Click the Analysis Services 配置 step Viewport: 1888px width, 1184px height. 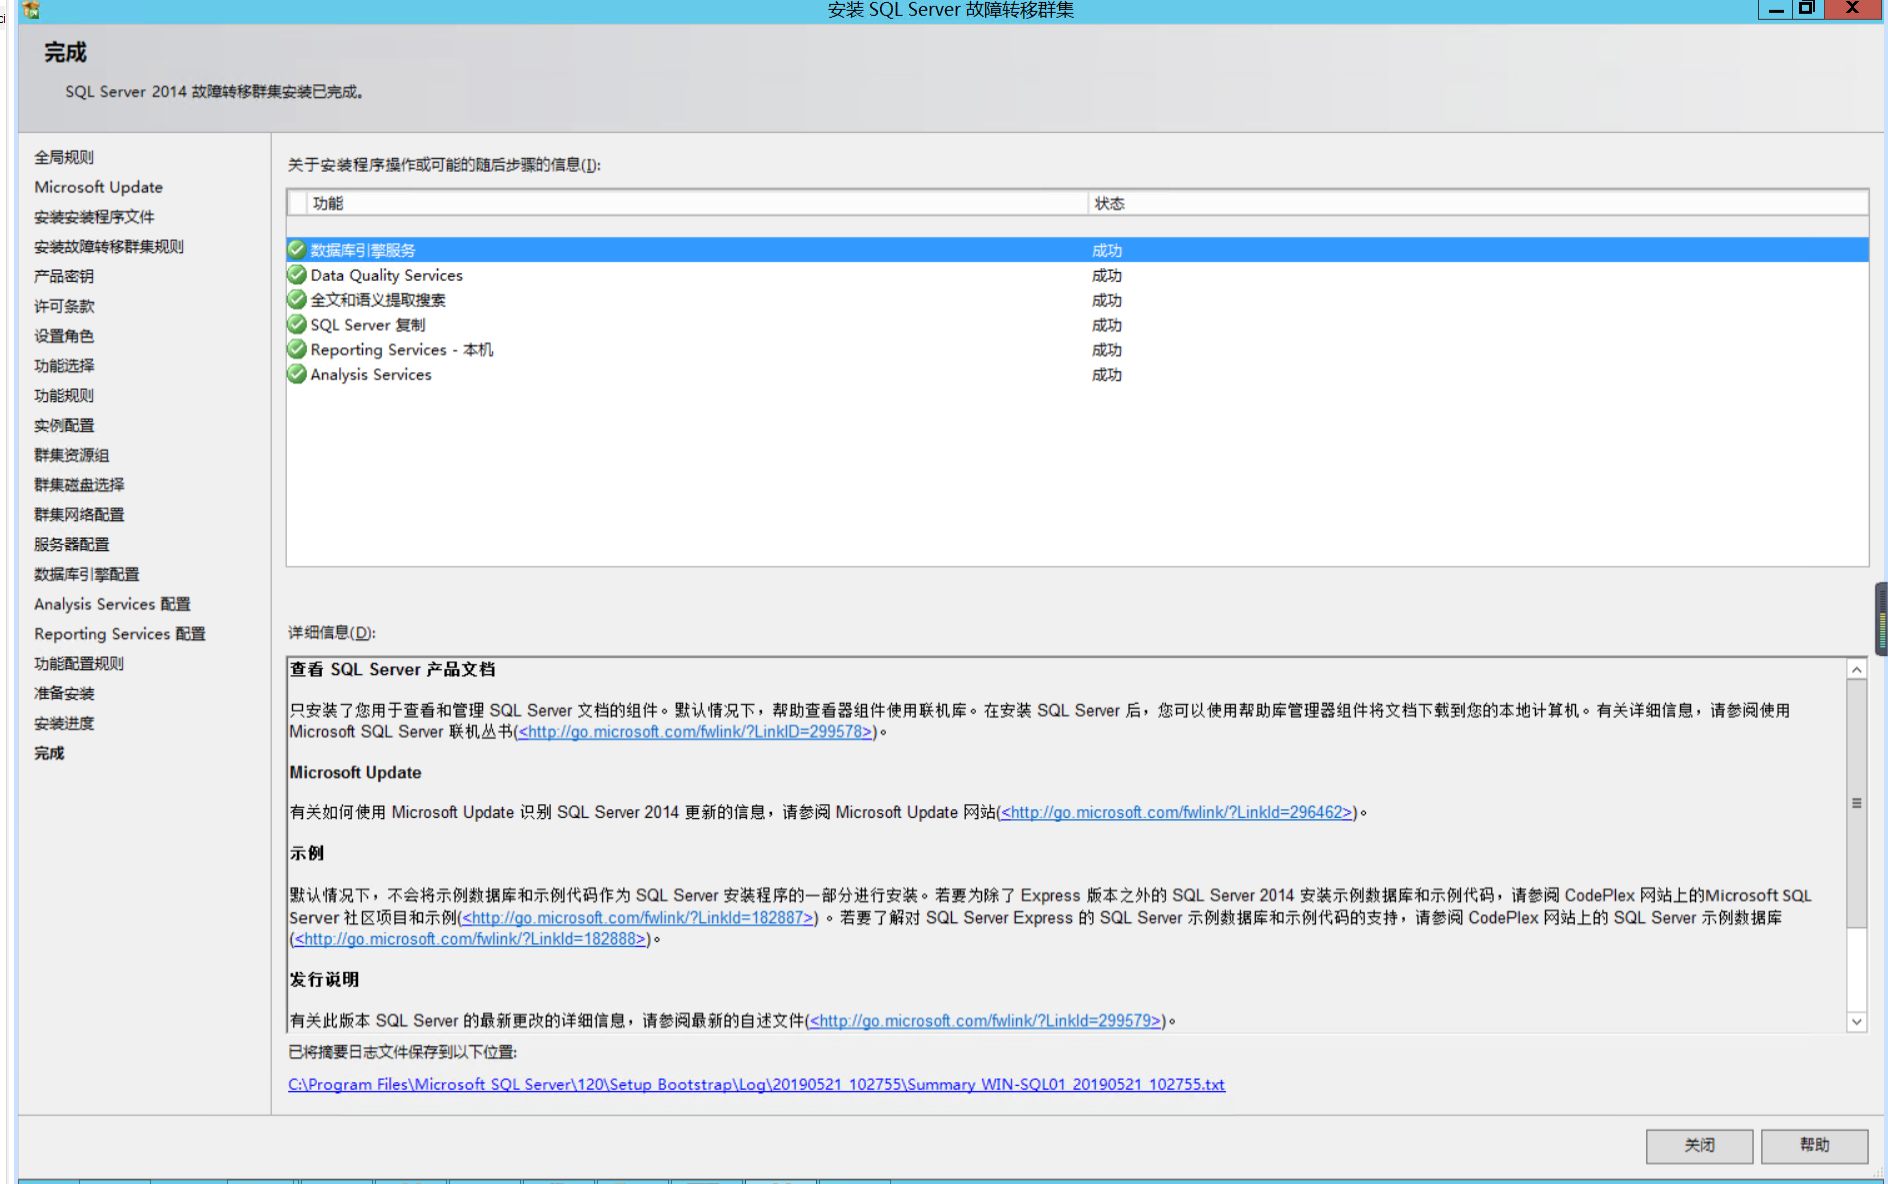112,604
